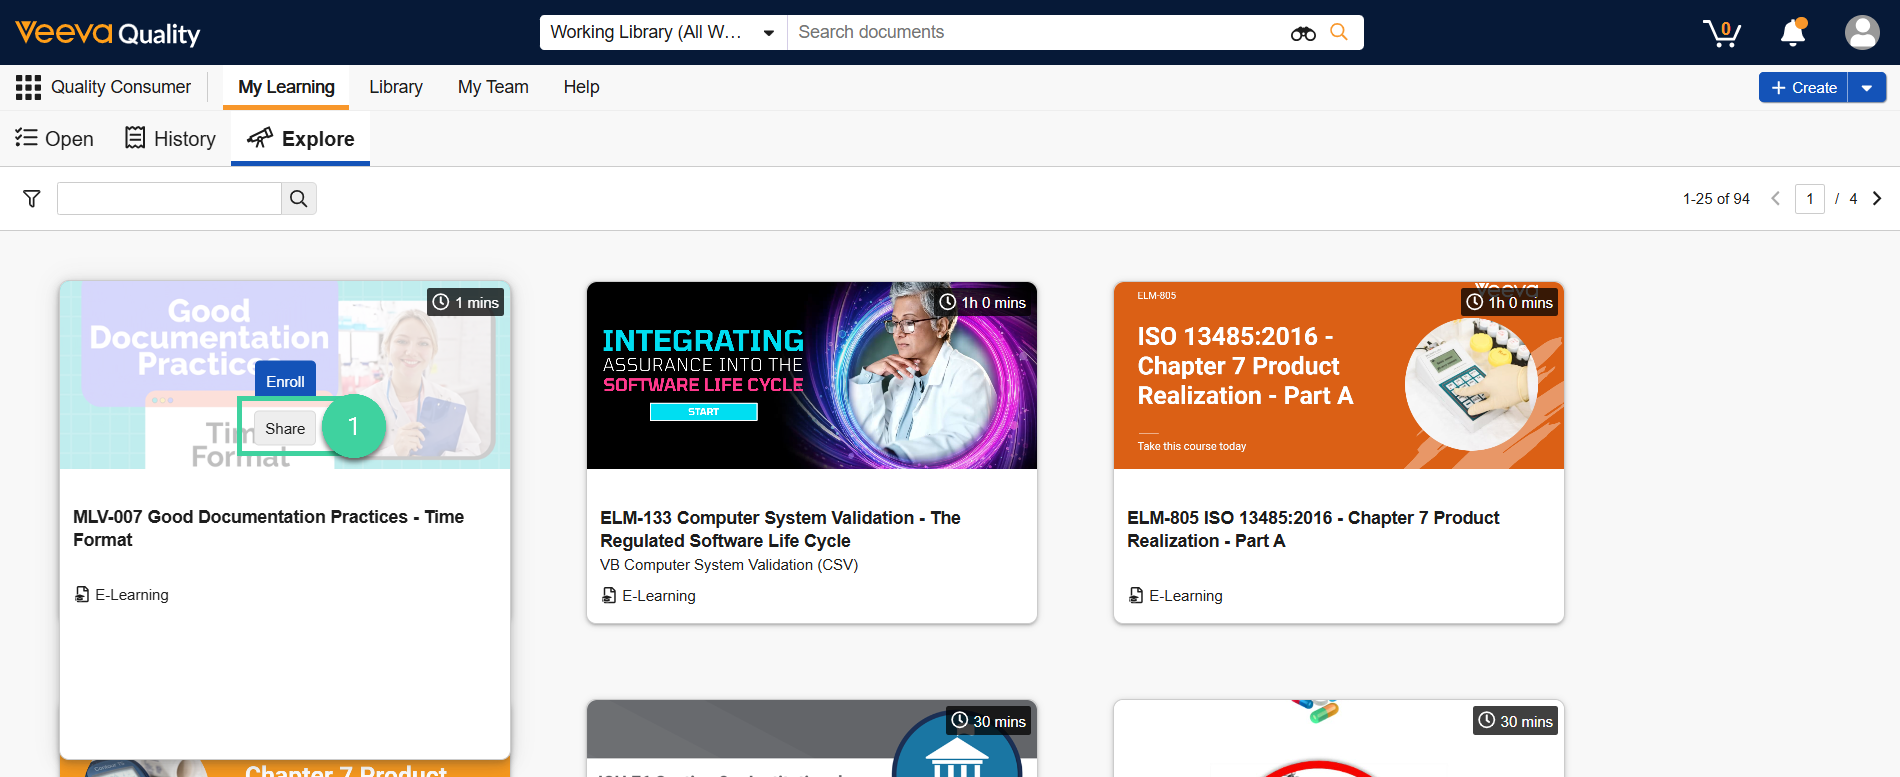Click the 1-25 of 94 results count
The width and height of the screenshot is (1900, 777).
click(1716, 199)
